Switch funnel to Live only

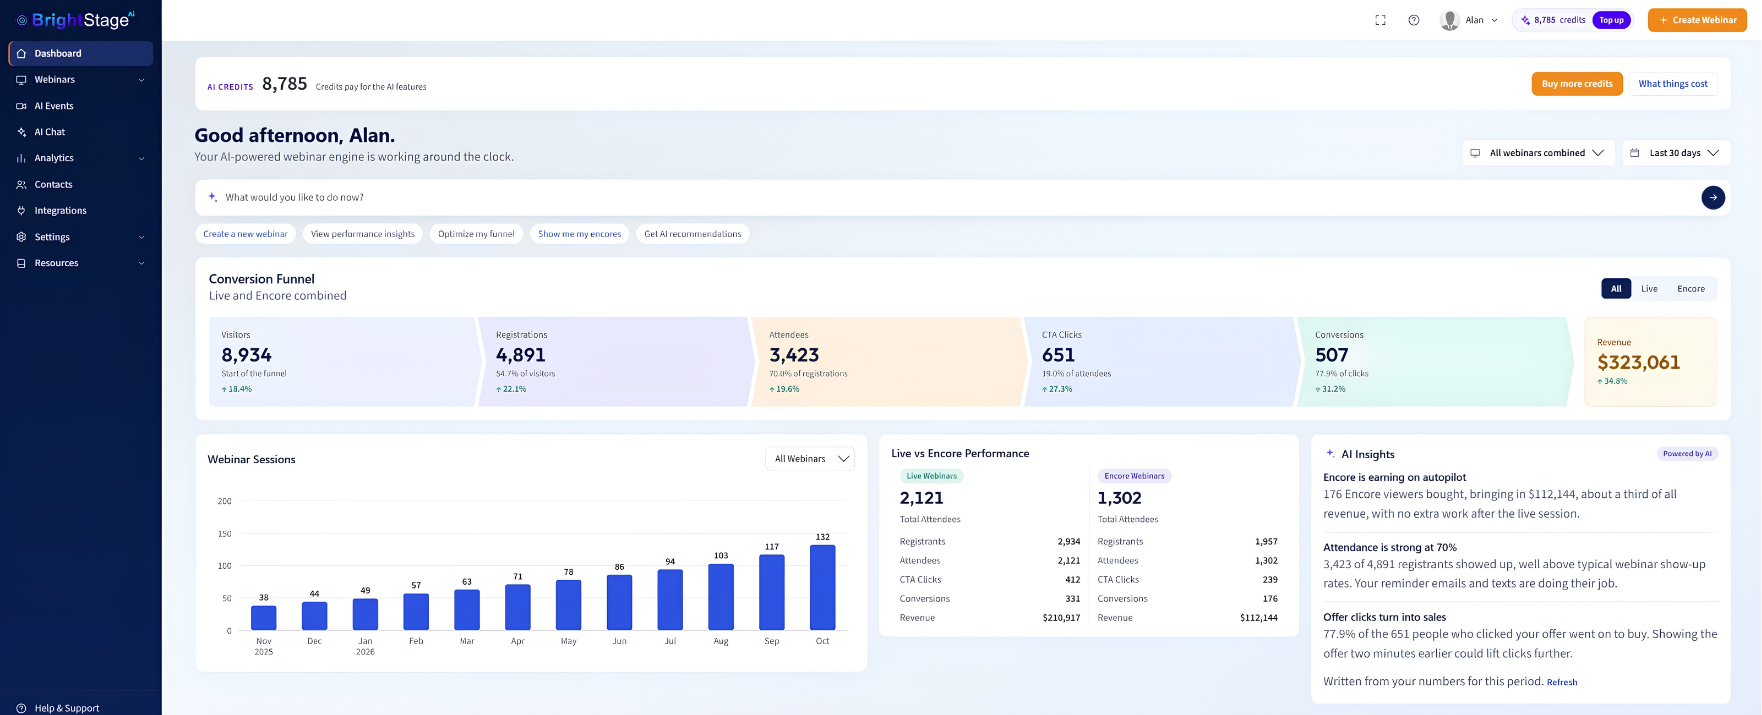coord(1649,289)
